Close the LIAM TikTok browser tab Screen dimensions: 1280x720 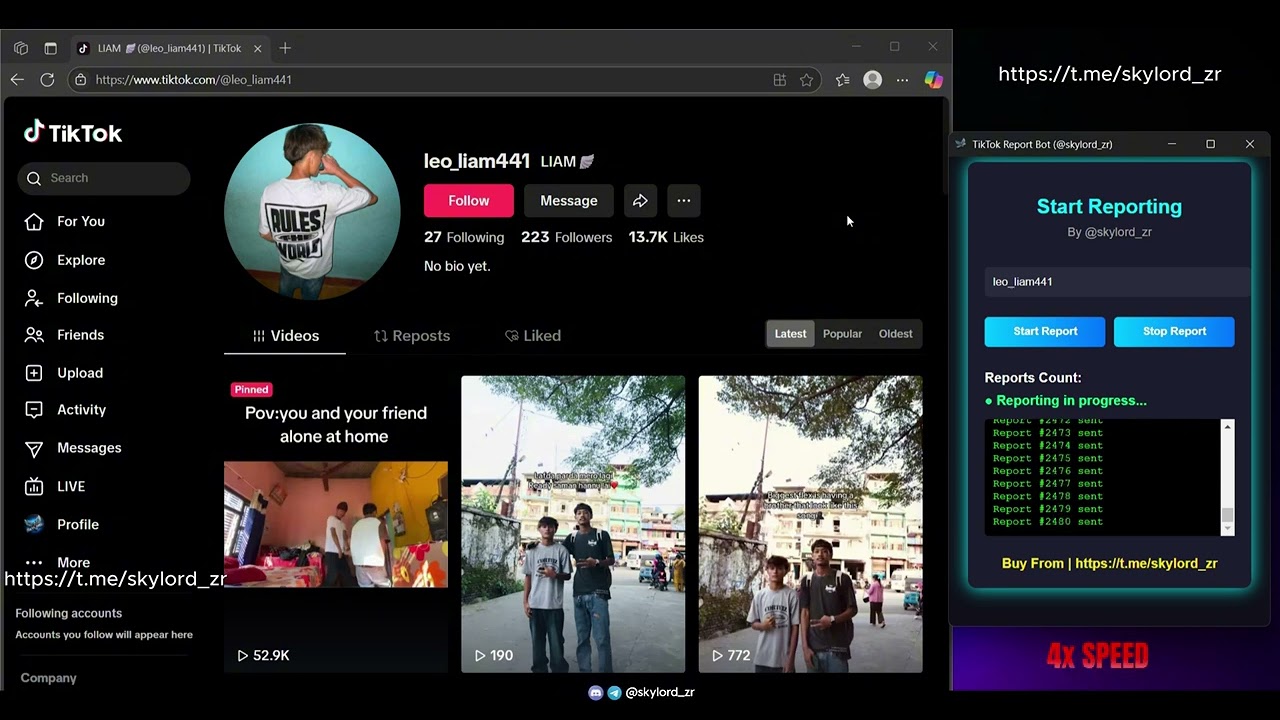[x=257, y=48]
